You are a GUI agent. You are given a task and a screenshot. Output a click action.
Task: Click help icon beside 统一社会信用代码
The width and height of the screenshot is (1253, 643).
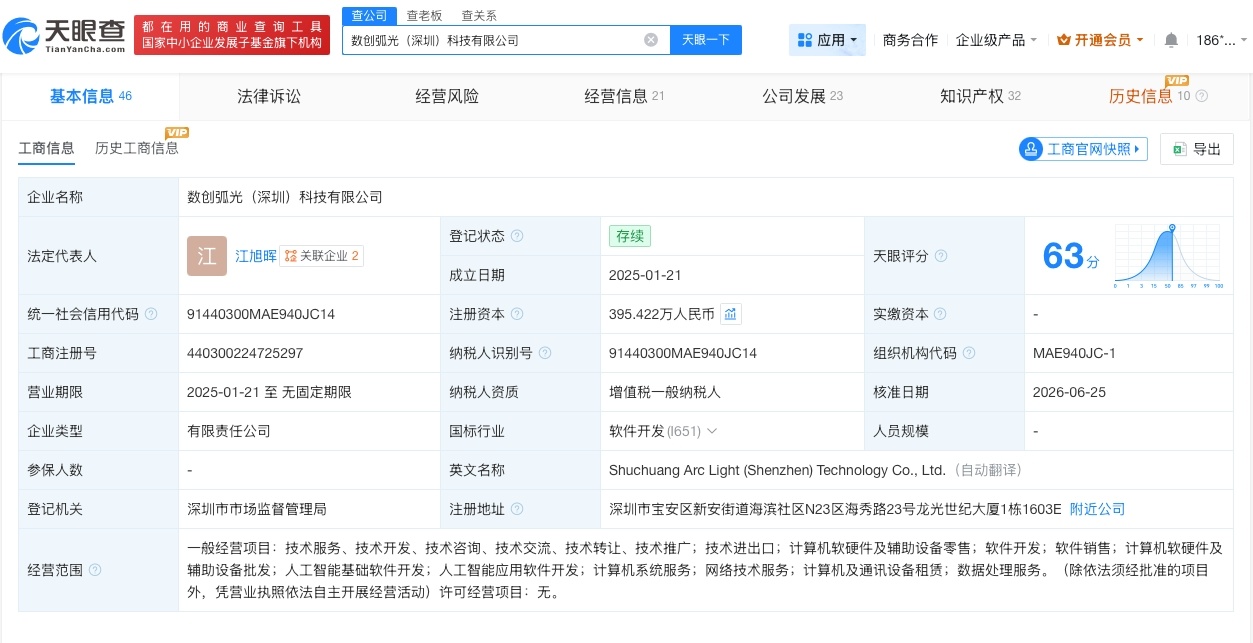[151, 314]
